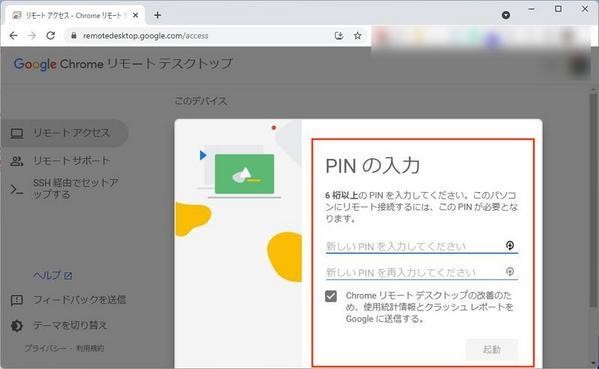The height and width of the screenshot is (369, 599).
Task: Click the 新しい PIN を再入力してください field
Action: pyautogui.click(x=421, y=272)
